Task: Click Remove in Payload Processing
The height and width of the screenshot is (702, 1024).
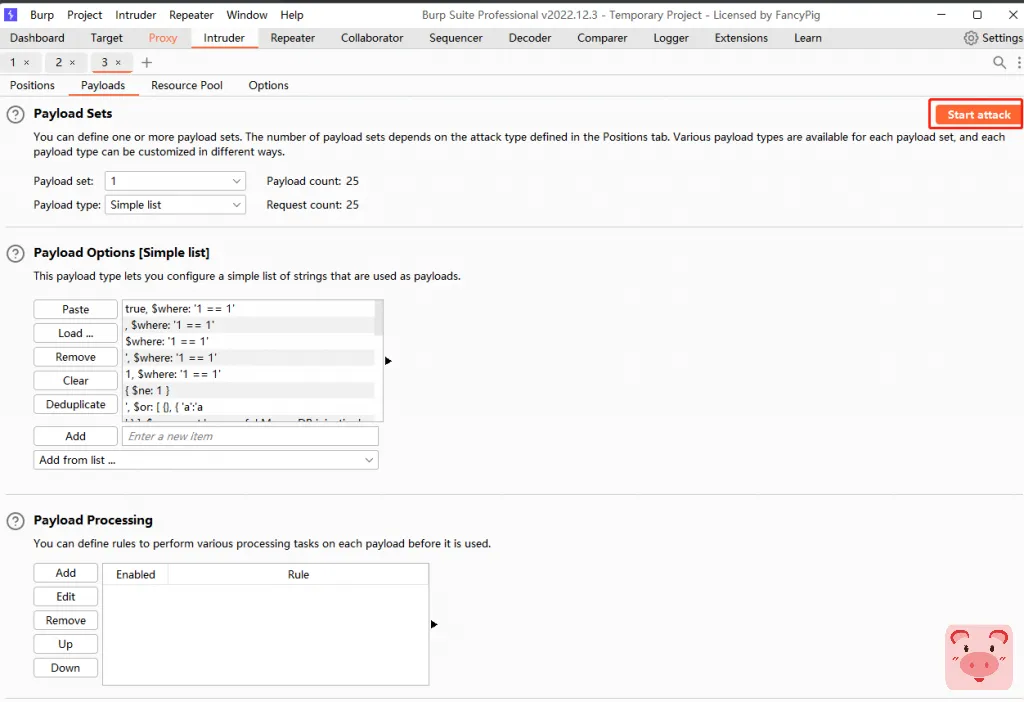Action: 66,620
